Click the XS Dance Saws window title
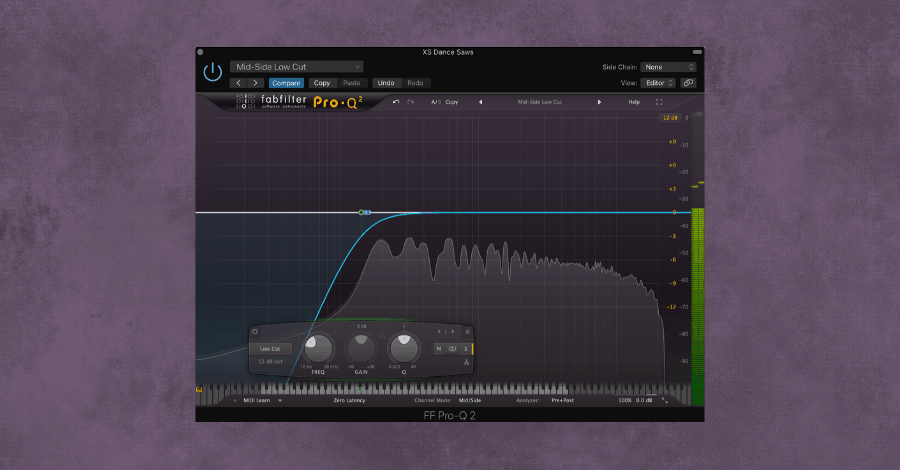This screenshot has height=470, width=900. coord(448,52)
